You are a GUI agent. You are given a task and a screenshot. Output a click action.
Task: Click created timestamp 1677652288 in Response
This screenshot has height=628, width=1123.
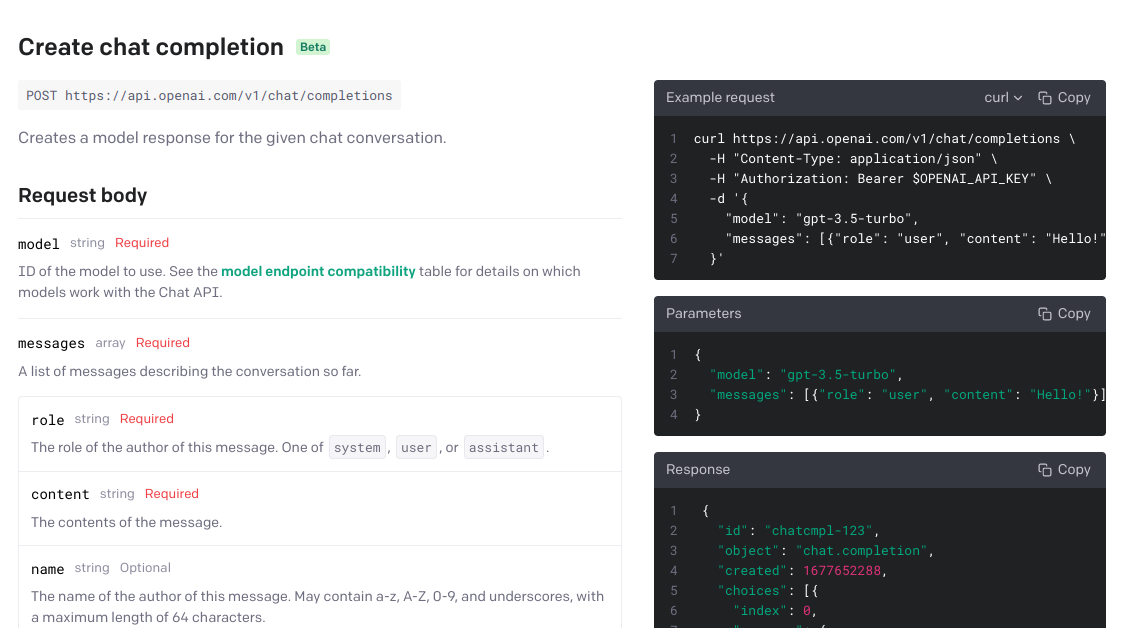click(842, 571)
